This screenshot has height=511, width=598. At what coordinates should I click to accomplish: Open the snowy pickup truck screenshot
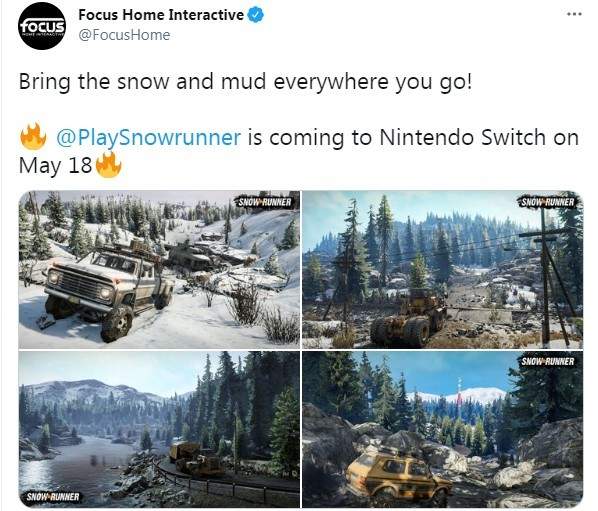(x=159, y=270)
